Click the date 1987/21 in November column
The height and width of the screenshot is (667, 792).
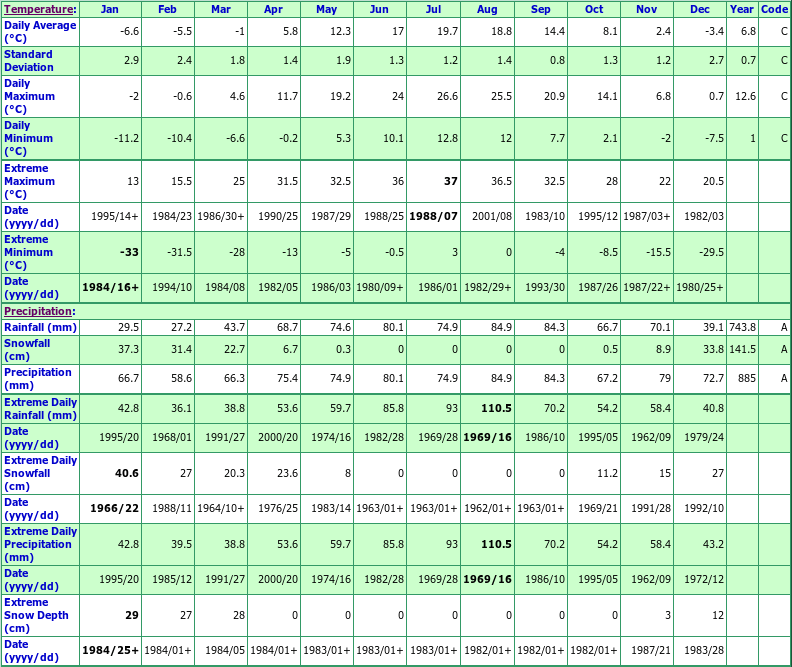(651, 650)
